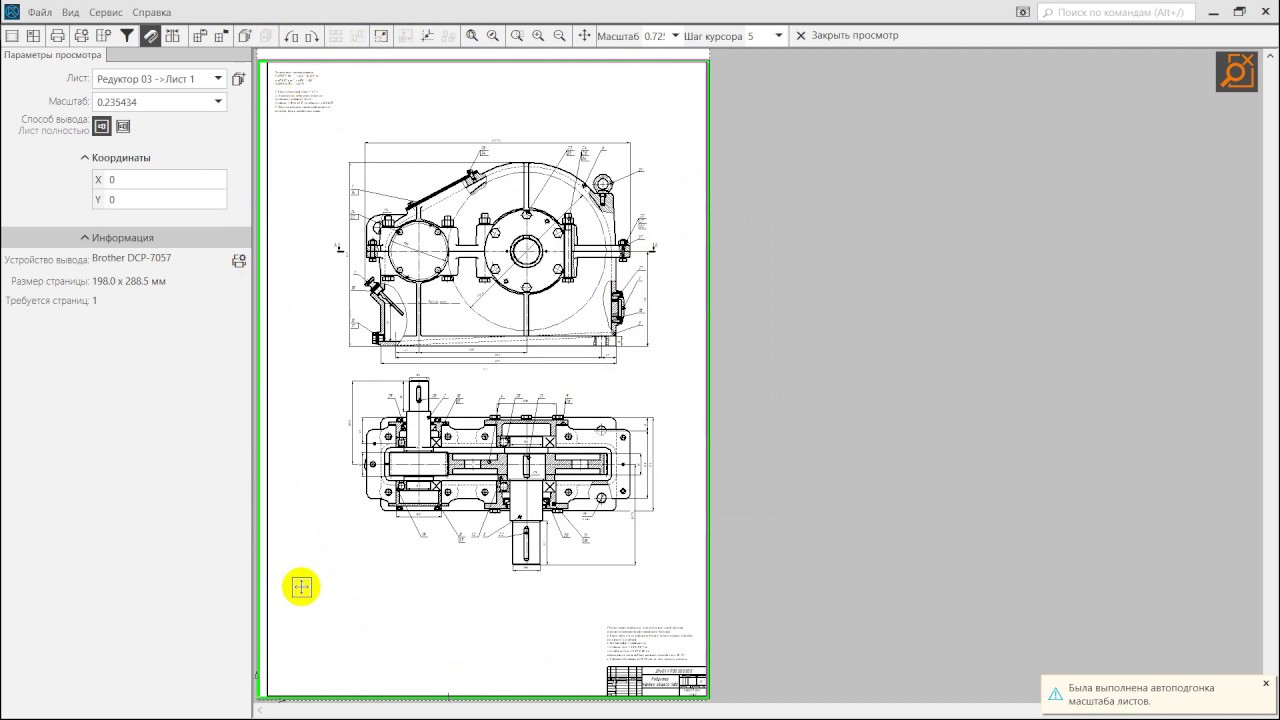Image resolution: width=1280 pixels, height=720 pixels.
Task: Select the pan (four-arrow) tool in toolbar
Action: click(584, 36)
